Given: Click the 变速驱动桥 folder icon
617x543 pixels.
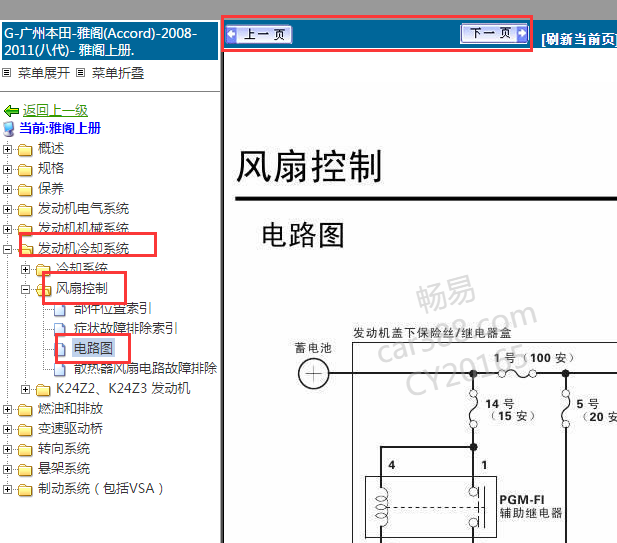Looking at the screenshot, I should click(25, 430).
